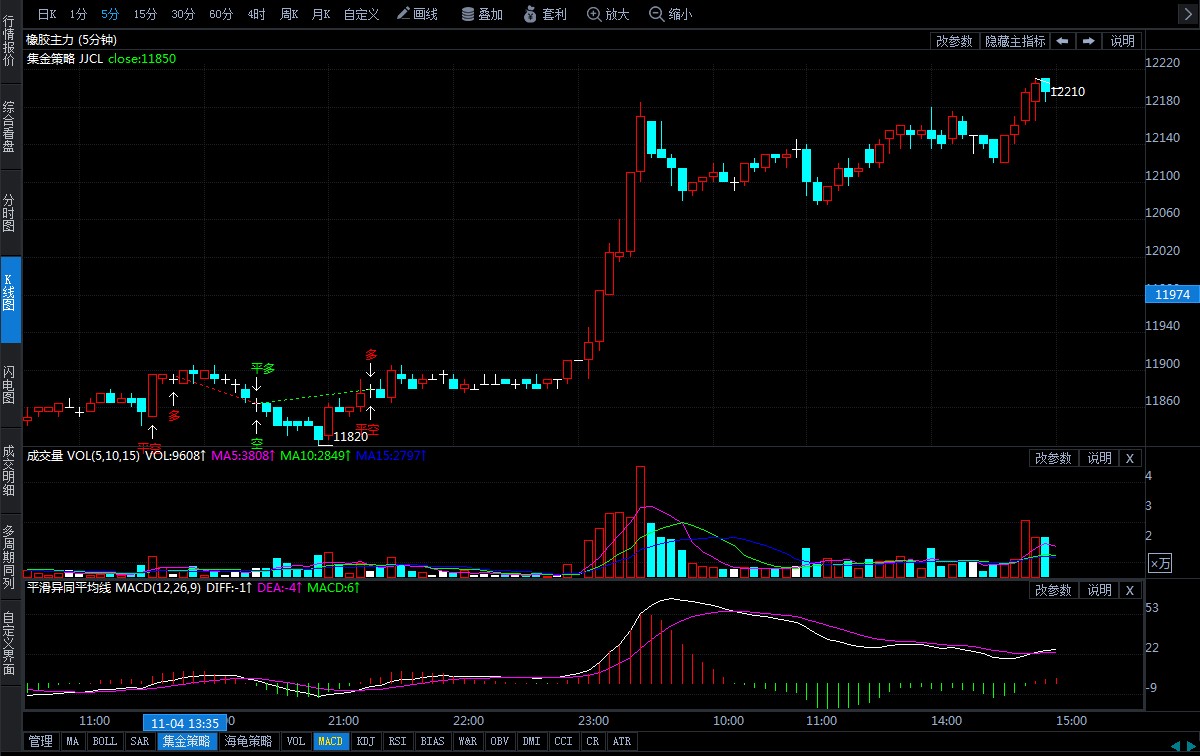Select the ATR indicator tab
This screenshot has width=1200, height=756.
(x=621, y=742)
